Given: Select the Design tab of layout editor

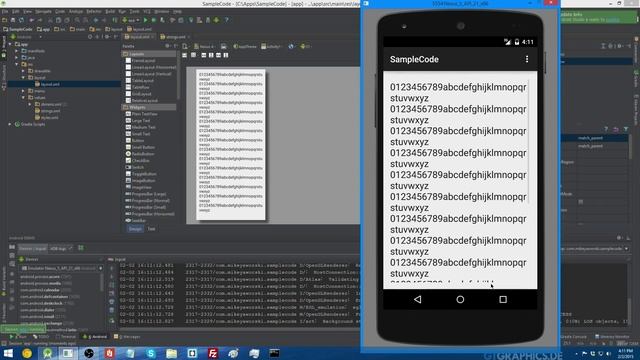Looking at the screenshot, I should tap(136, 229).
